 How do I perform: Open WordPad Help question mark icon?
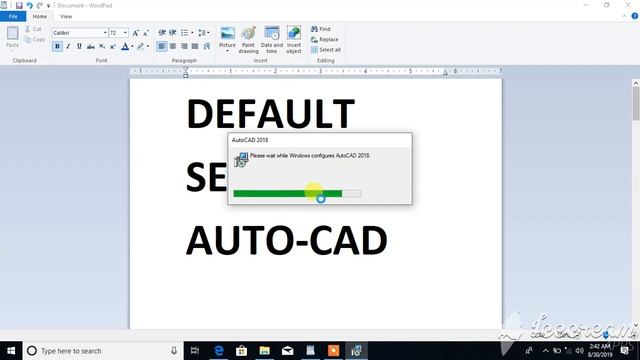pos(635,16)
